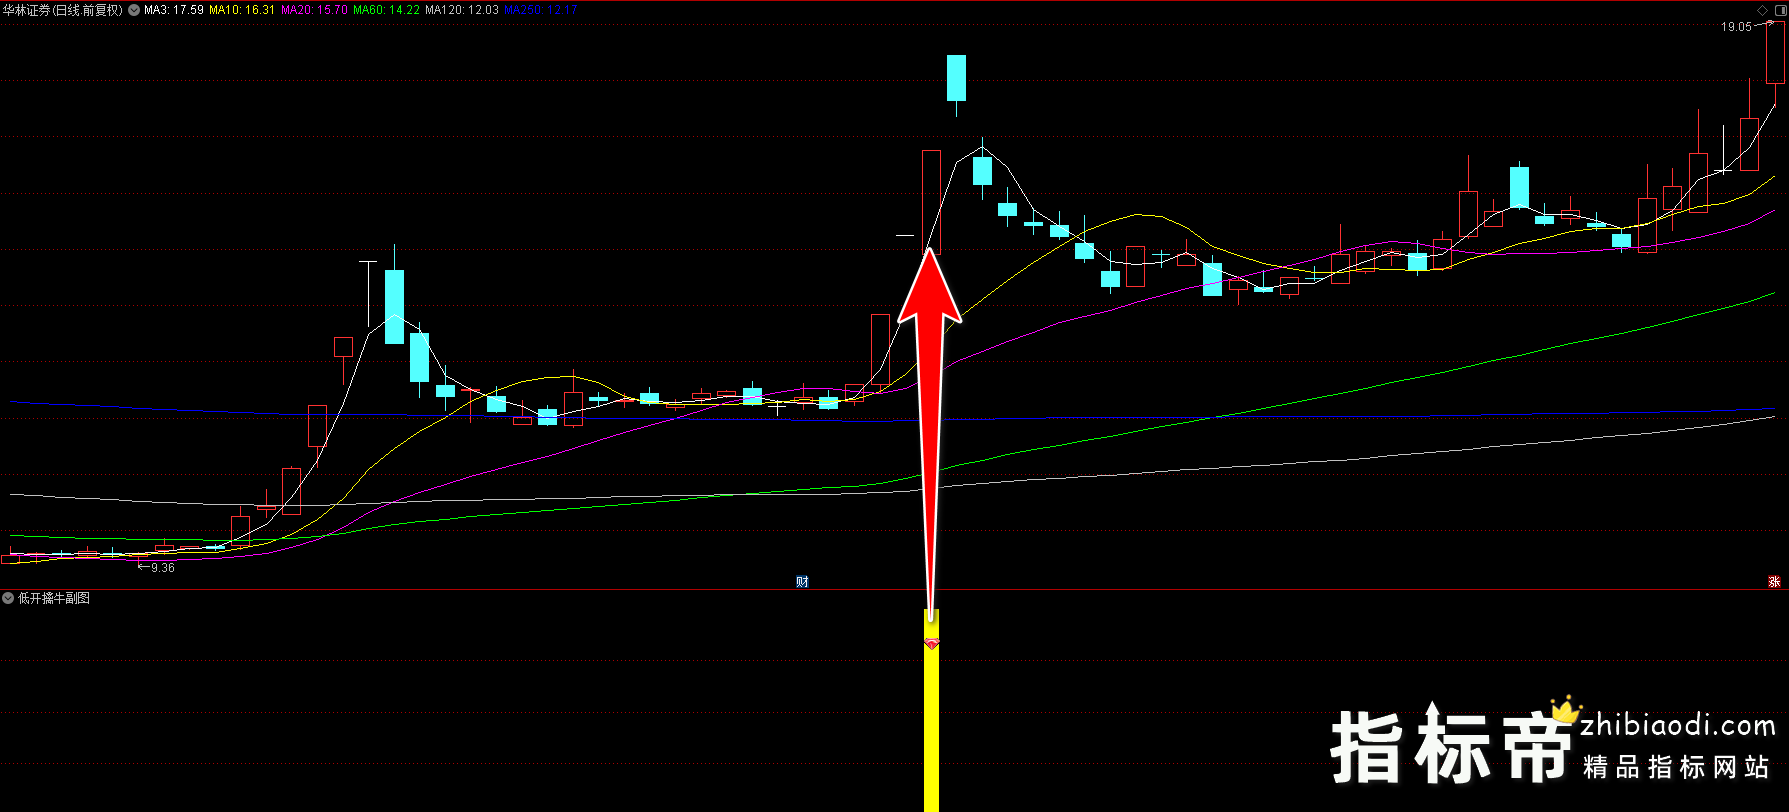Click the diamond icon at top right
This screenshot has width=1789, height=812.
[x=1762, y=10]
